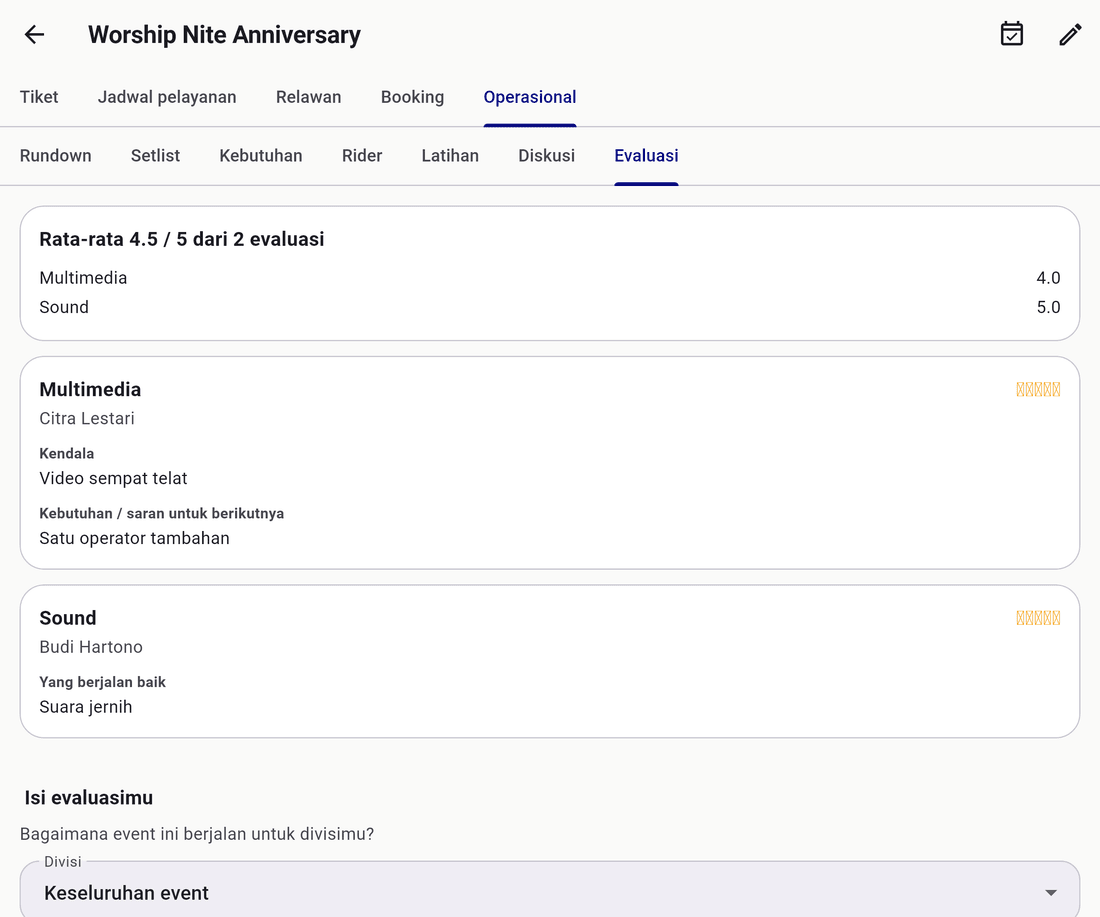
Task: Click the Multimedia row in average summary
Action: click(550, 278)
